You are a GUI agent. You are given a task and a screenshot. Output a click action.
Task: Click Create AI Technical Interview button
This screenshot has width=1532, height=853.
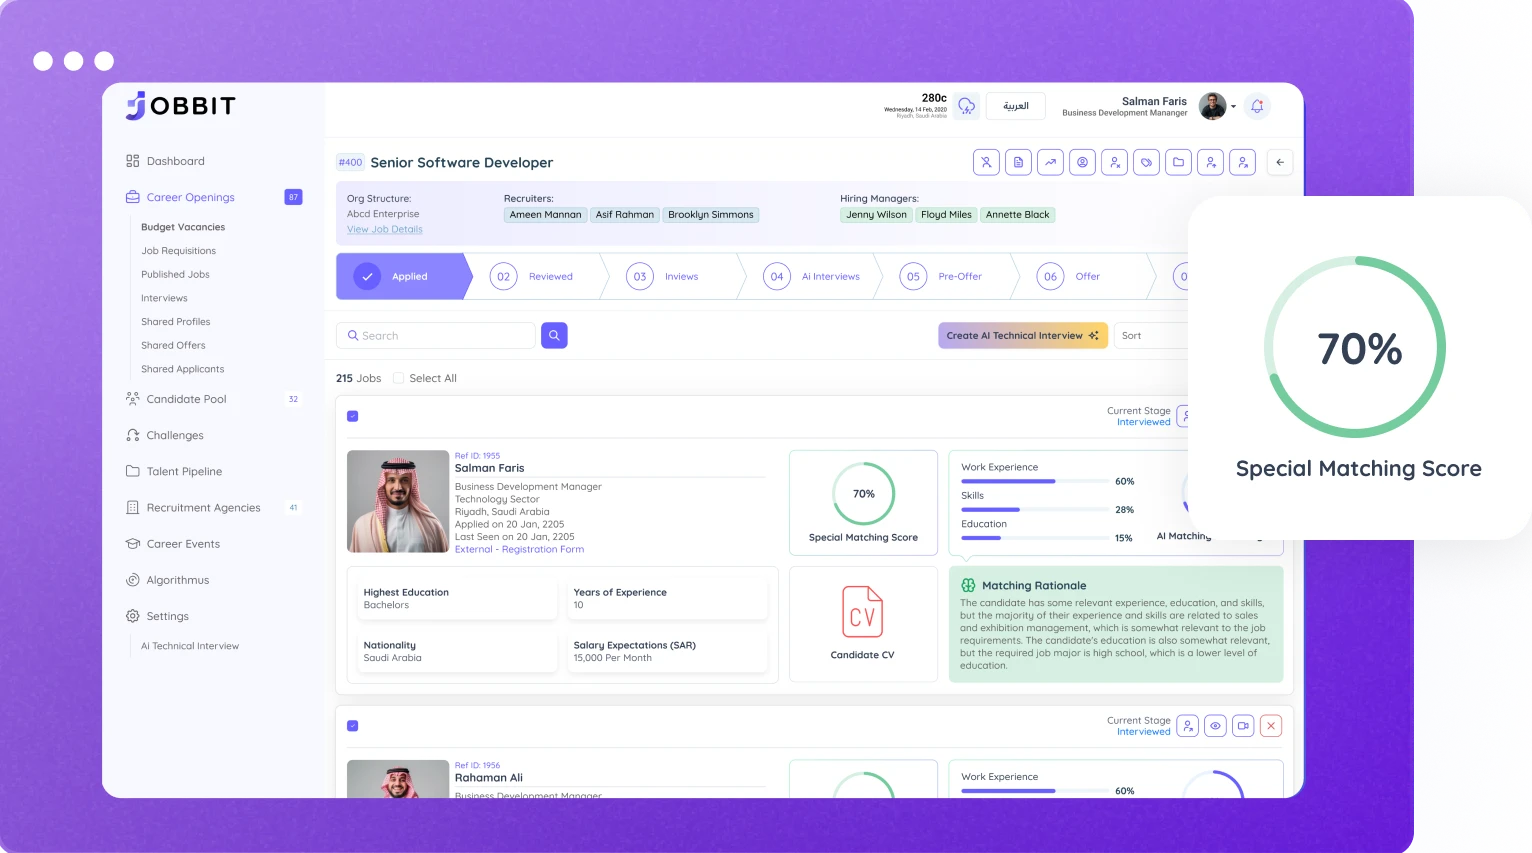(1022, 336)
